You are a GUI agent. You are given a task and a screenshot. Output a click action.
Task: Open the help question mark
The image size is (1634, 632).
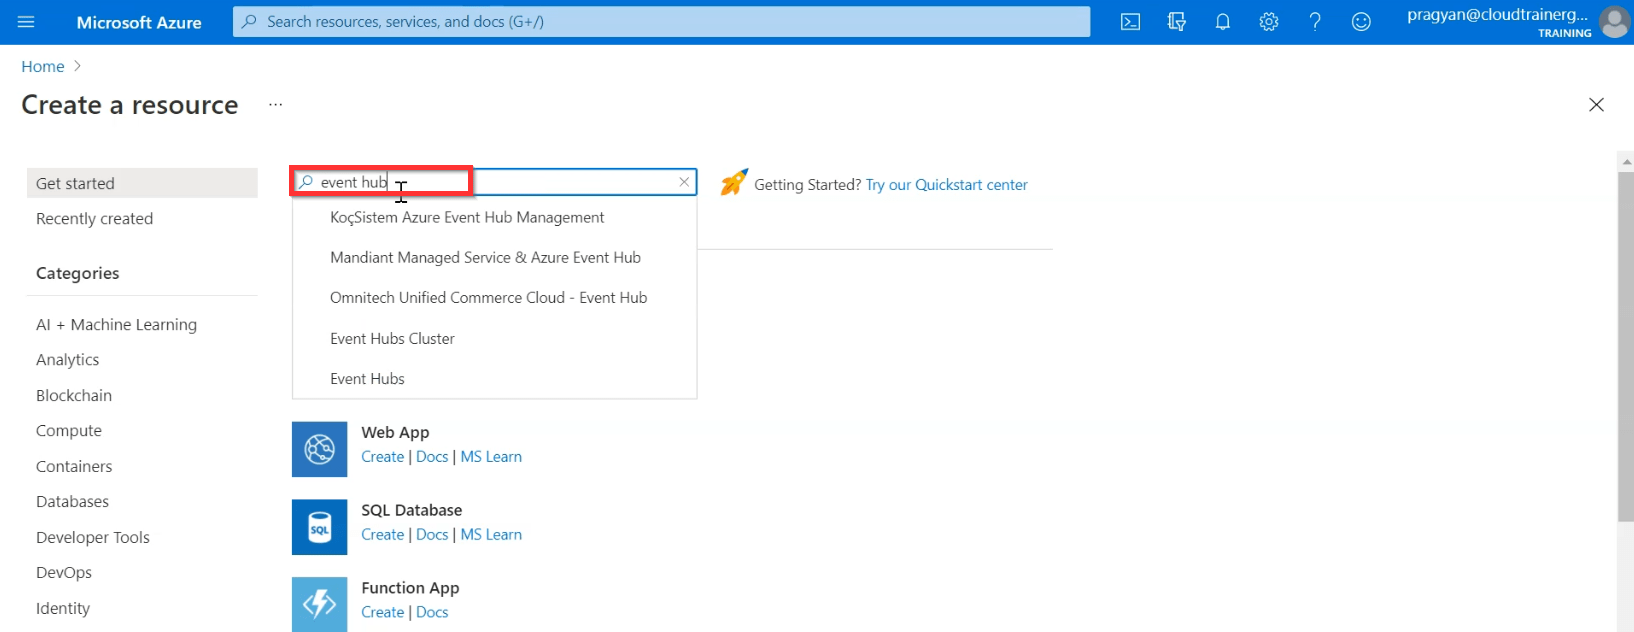pos(1315,22)
